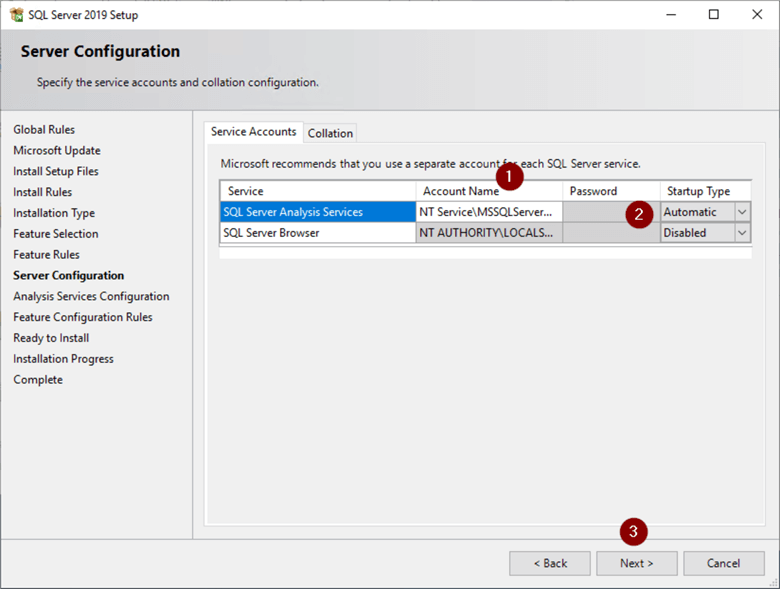
Task: Click the Service column header
Action: coord(317,191)
